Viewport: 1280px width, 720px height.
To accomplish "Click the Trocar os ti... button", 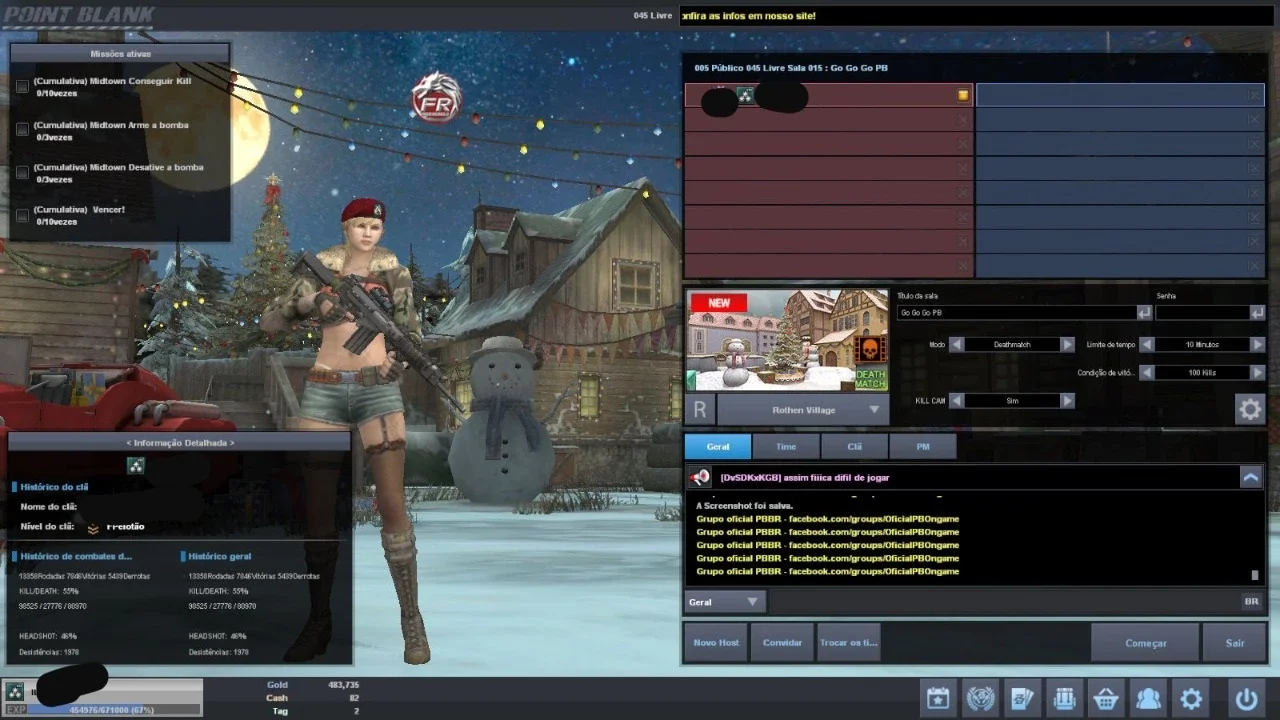I will 848,642.
